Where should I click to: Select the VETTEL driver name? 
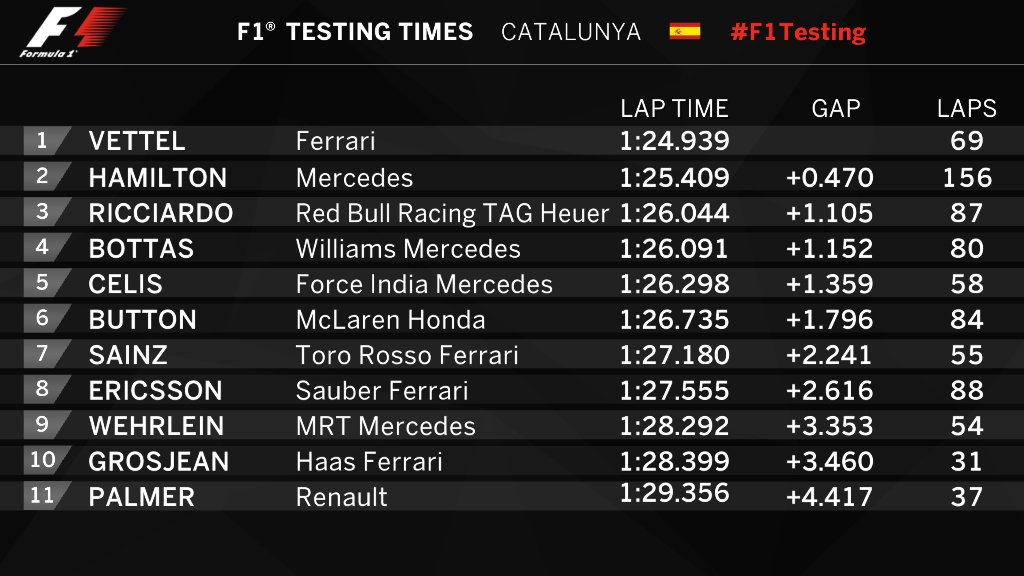[137, 142]
